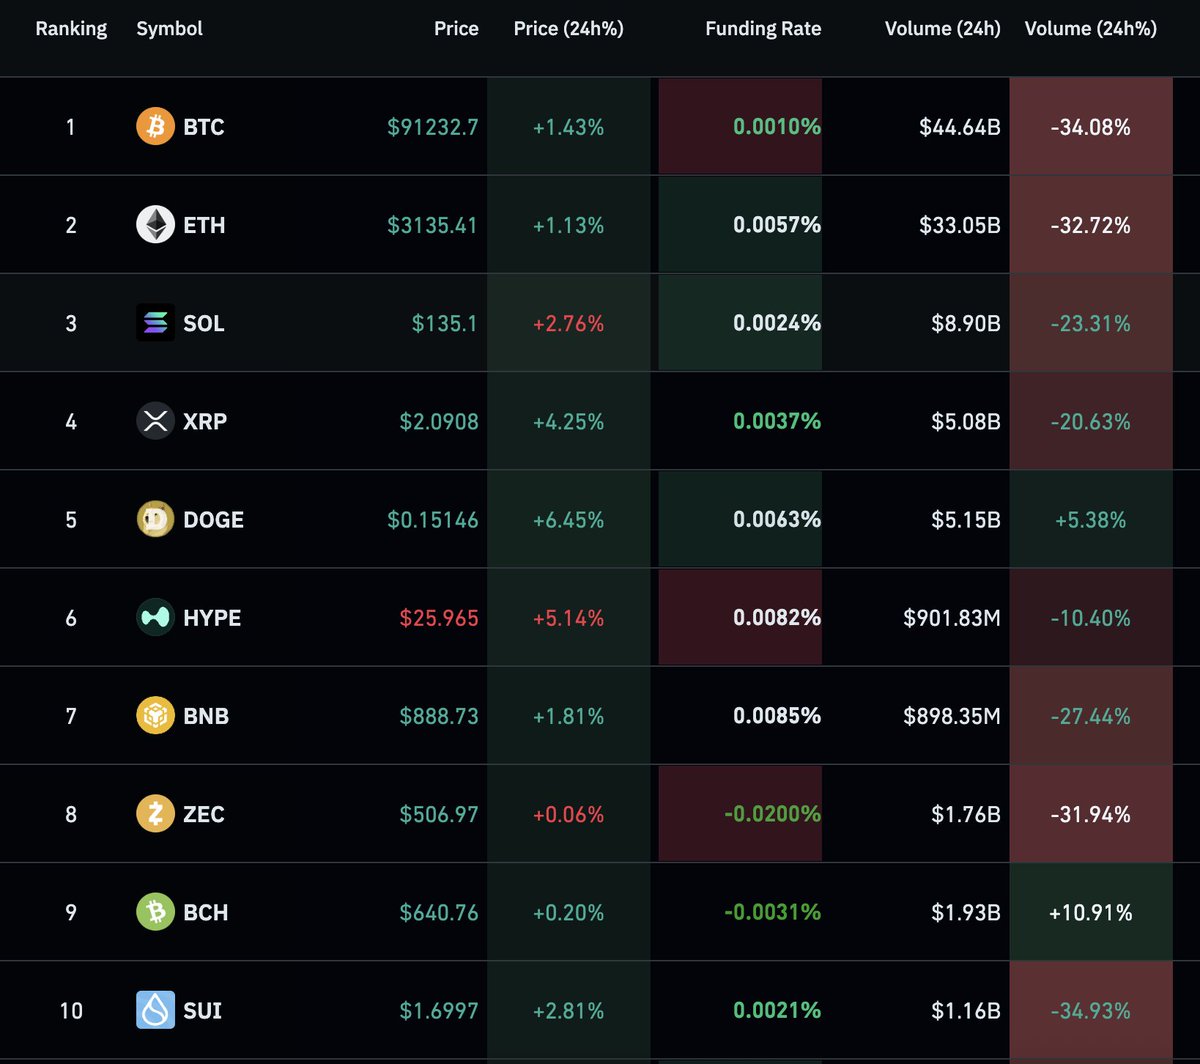
Task: Select the BTC price value $91232.7
Action: coord(432,127)
